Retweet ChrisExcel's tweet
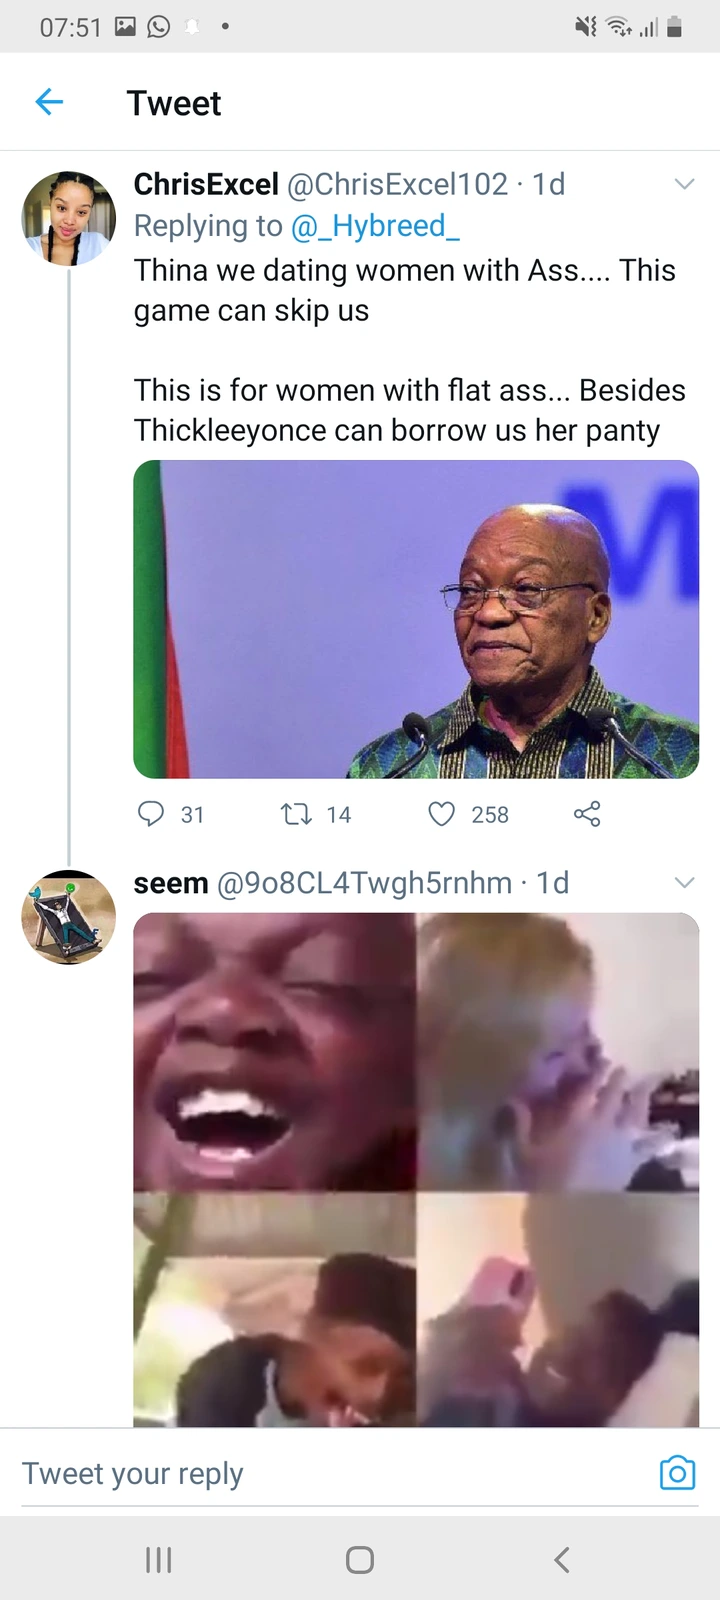This screenshot has height=1600, width=720. 296,814
